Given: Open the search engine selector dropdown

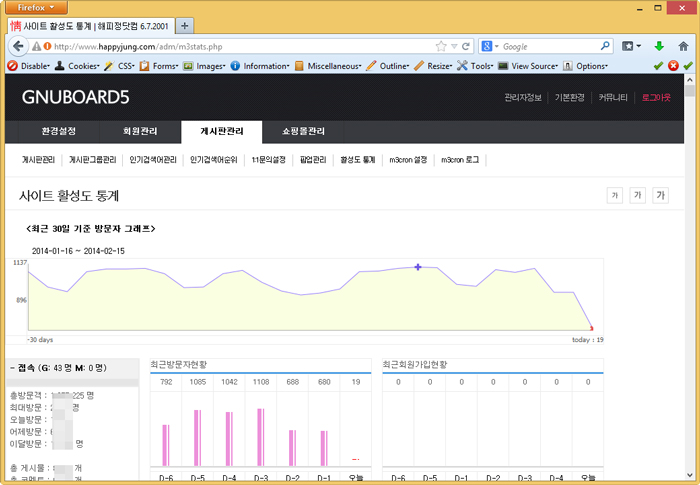Looking at the screenshot, I should [x=490, y=46].
